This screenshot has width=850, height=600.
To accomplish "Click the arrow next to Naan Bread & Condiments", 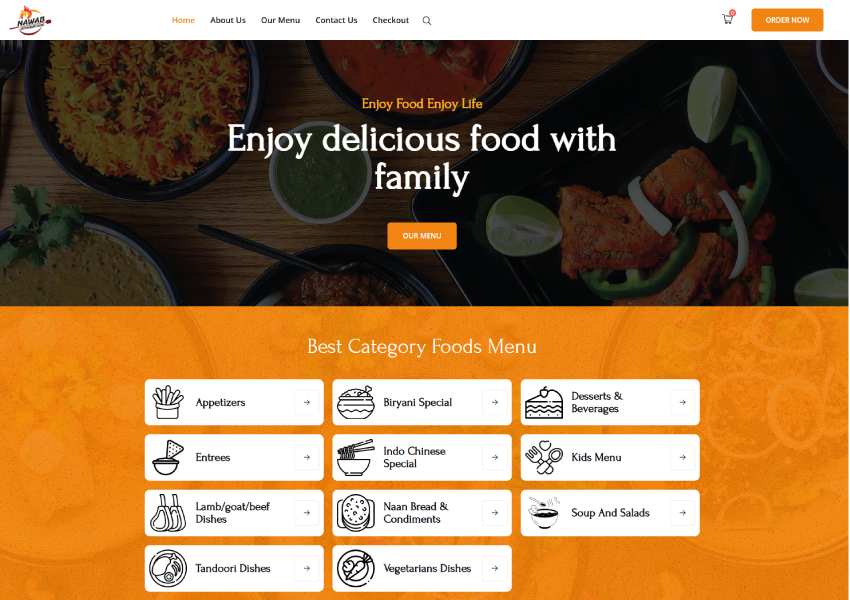I will [x=495, y=513].
